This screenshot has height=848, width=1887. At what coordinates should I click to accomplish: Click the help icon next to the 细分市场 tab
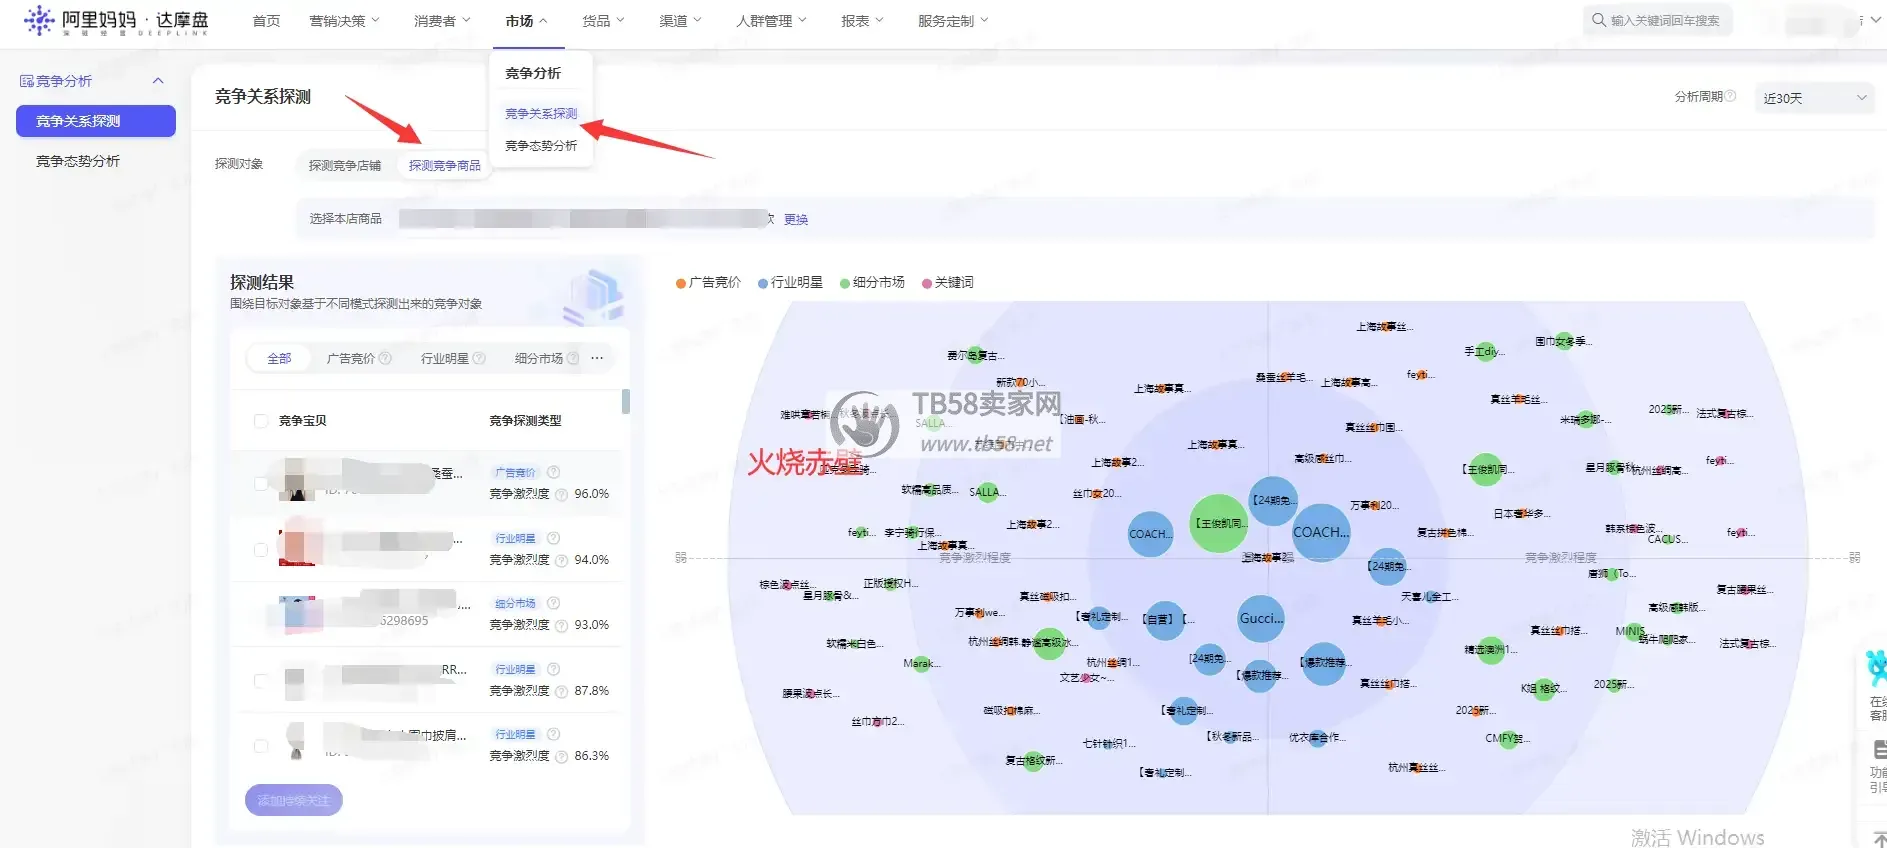point(573,358)
